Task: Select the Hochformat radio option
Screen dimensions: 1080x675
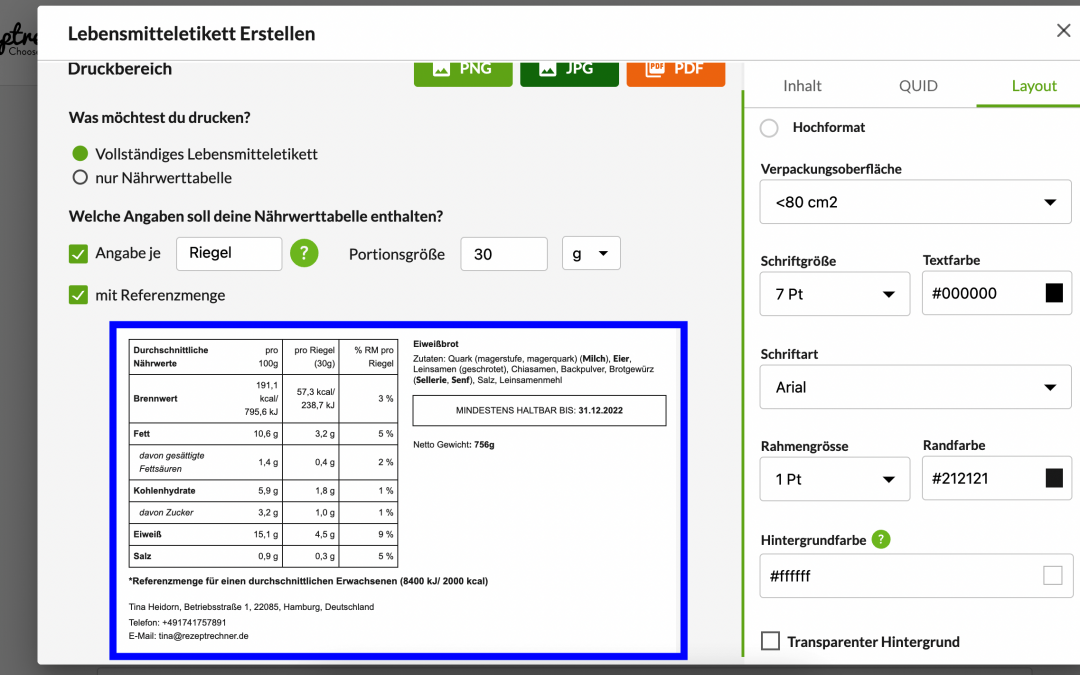Action: [x=769, y=128]
